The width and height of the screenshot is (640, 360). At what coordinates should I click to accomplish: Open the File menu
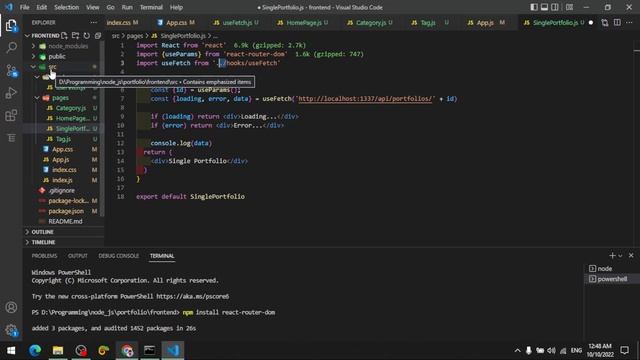[x=24, y=7]
